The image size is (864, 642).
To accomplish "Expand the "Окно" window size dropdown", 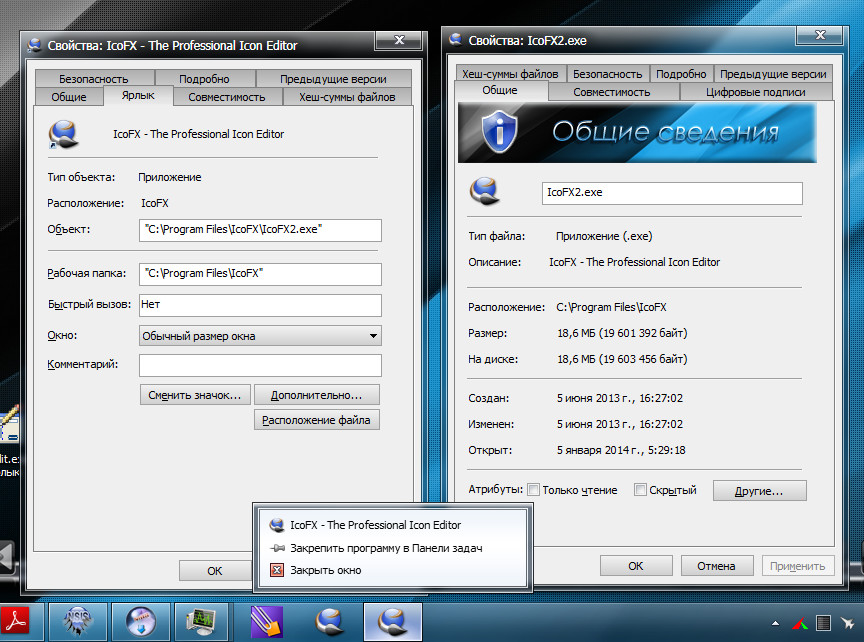I will point(373,336).
